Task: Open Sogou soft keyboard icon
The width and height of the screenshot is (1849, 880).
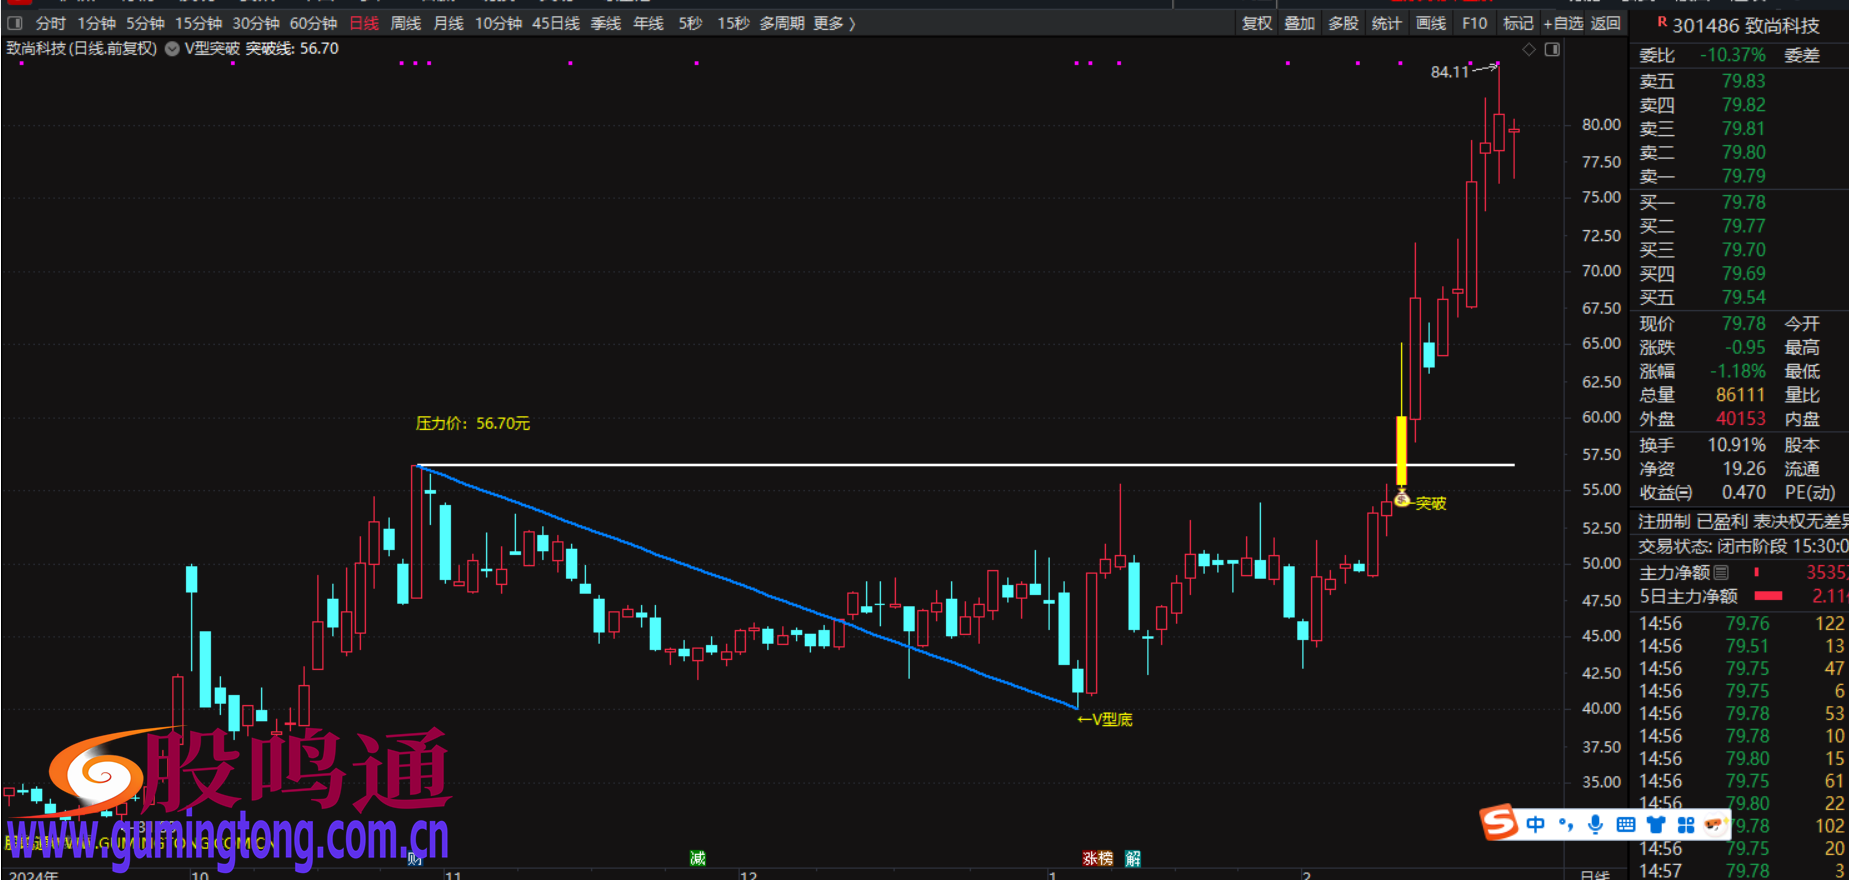Action: (x=1626, y=824)
